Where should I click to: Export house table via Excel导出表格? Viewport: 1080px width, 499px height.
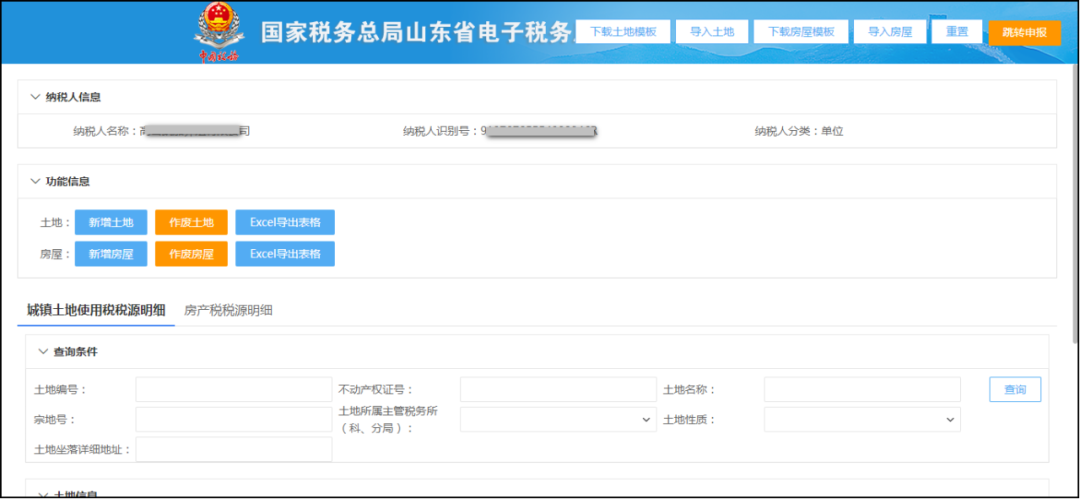pyautogui.click(x=285, y=254)
